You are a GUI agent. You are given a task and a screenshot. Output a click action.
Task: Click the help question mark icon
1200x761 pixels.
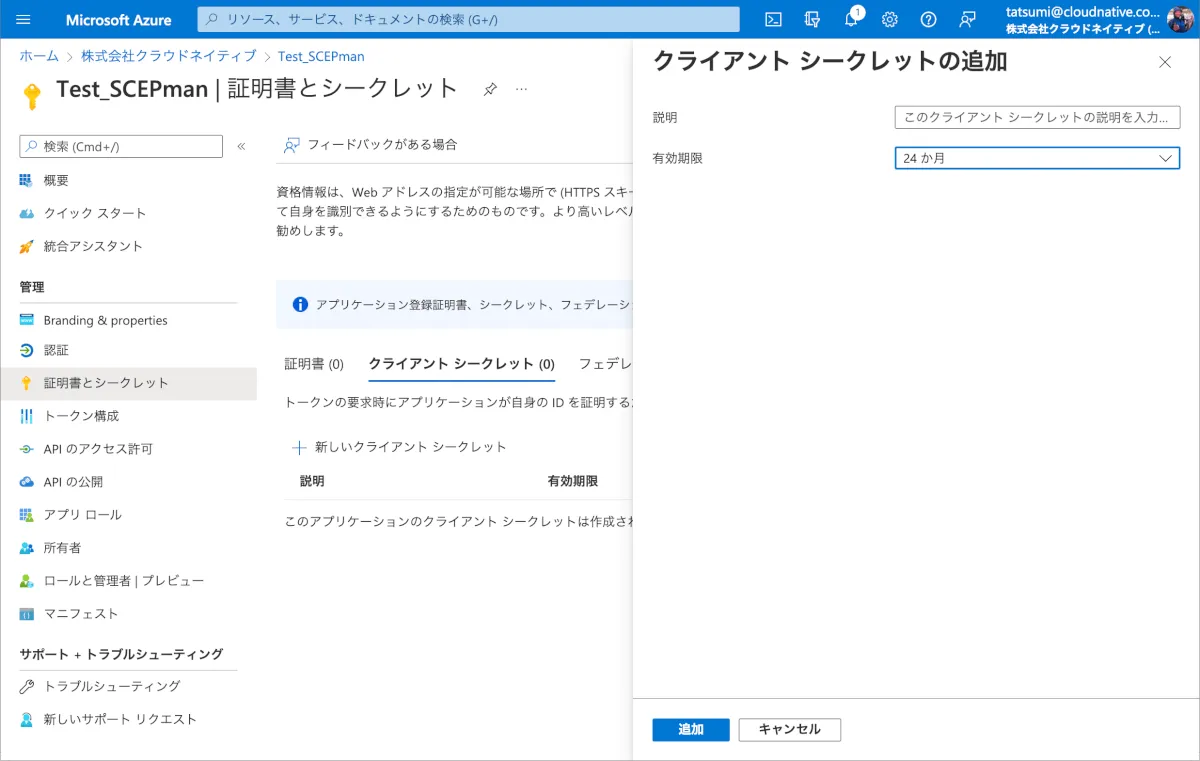pos(928,19)
